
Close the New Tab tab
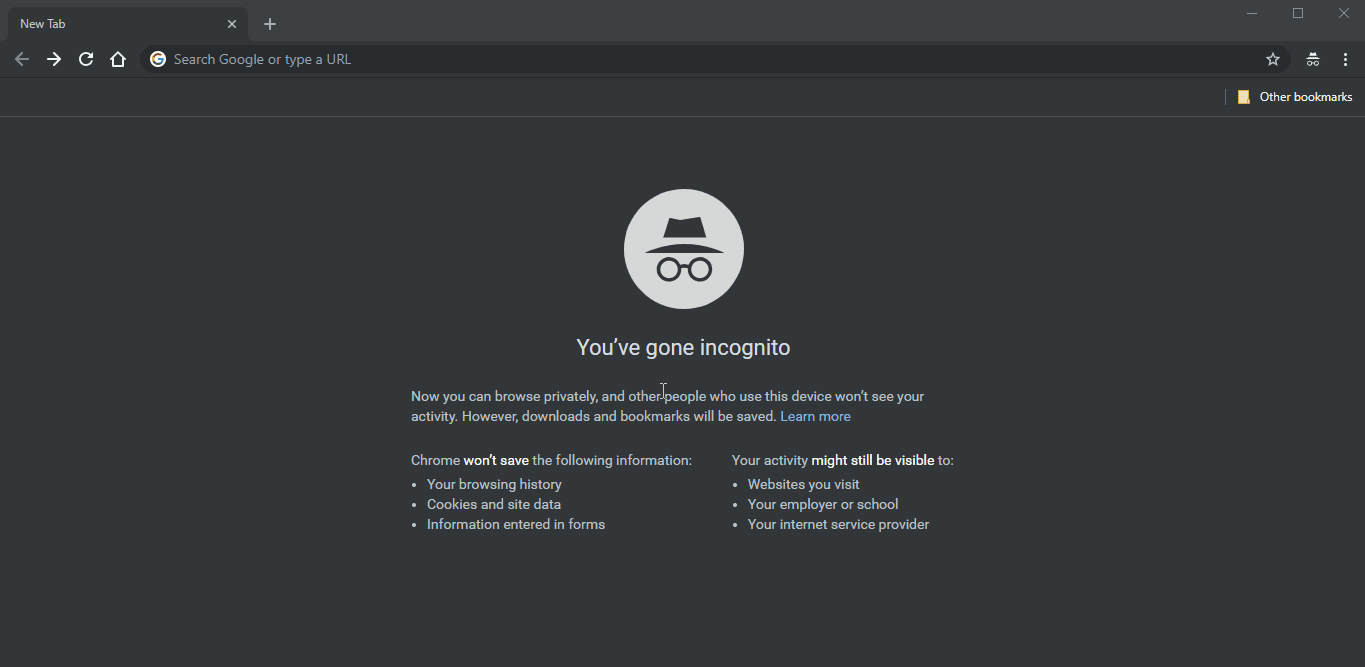[x=232, y=24]
